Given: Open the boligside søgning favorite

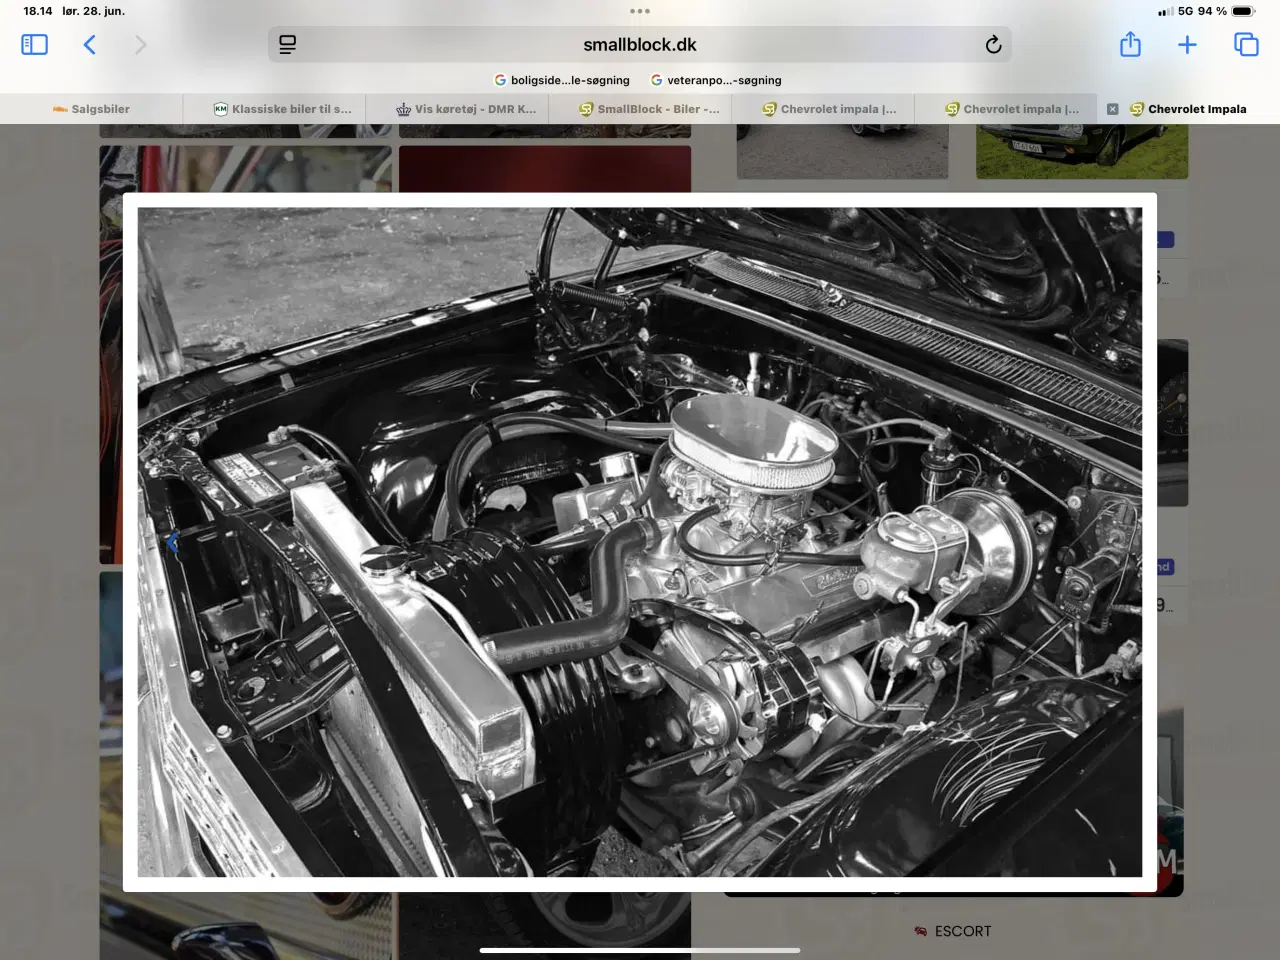Looking at the screenshot, I should pos(562,80).
